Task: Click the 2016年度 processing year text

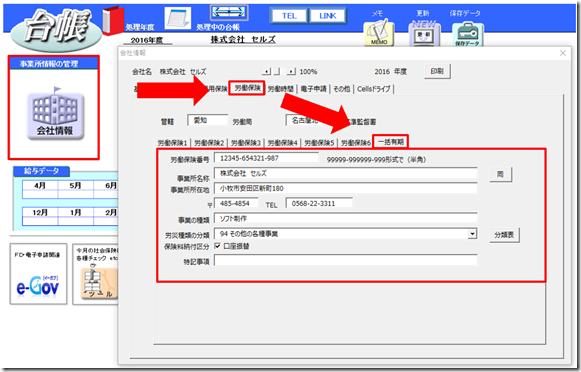Action: pyautogui.click(x=147, y=40)
